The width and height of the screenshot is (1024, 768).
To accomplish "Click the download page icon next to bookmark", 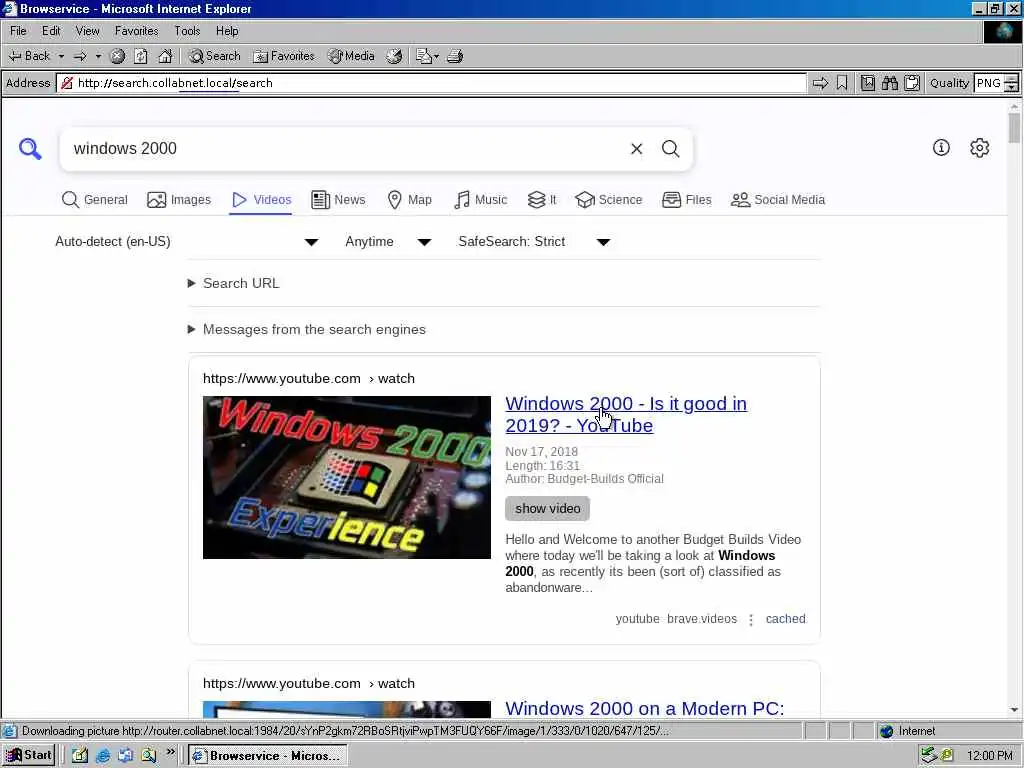I will (868, 83).
